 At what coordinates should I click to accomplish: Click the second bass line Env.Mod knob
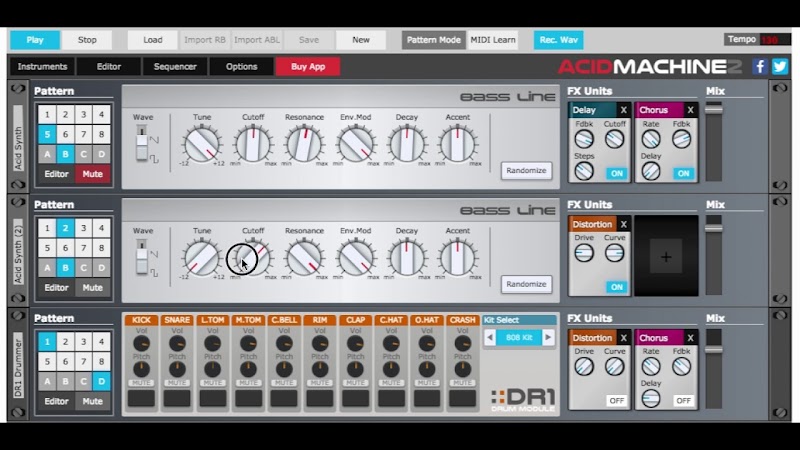point(356,258)
